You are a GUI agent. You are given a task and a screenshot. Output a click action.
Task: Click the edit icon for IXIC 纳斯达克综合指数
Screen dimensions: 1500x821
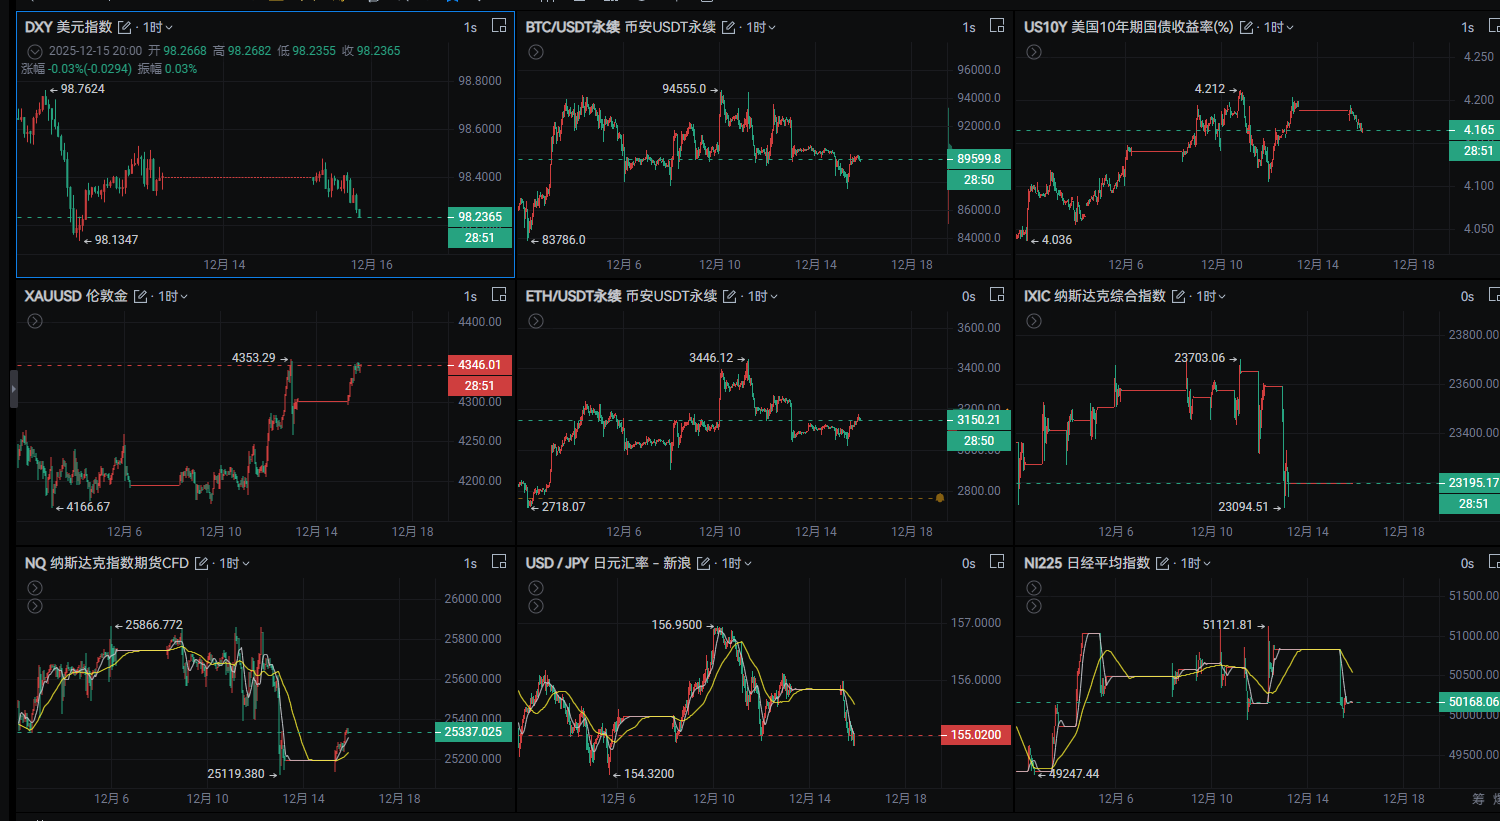[1178, 296]
